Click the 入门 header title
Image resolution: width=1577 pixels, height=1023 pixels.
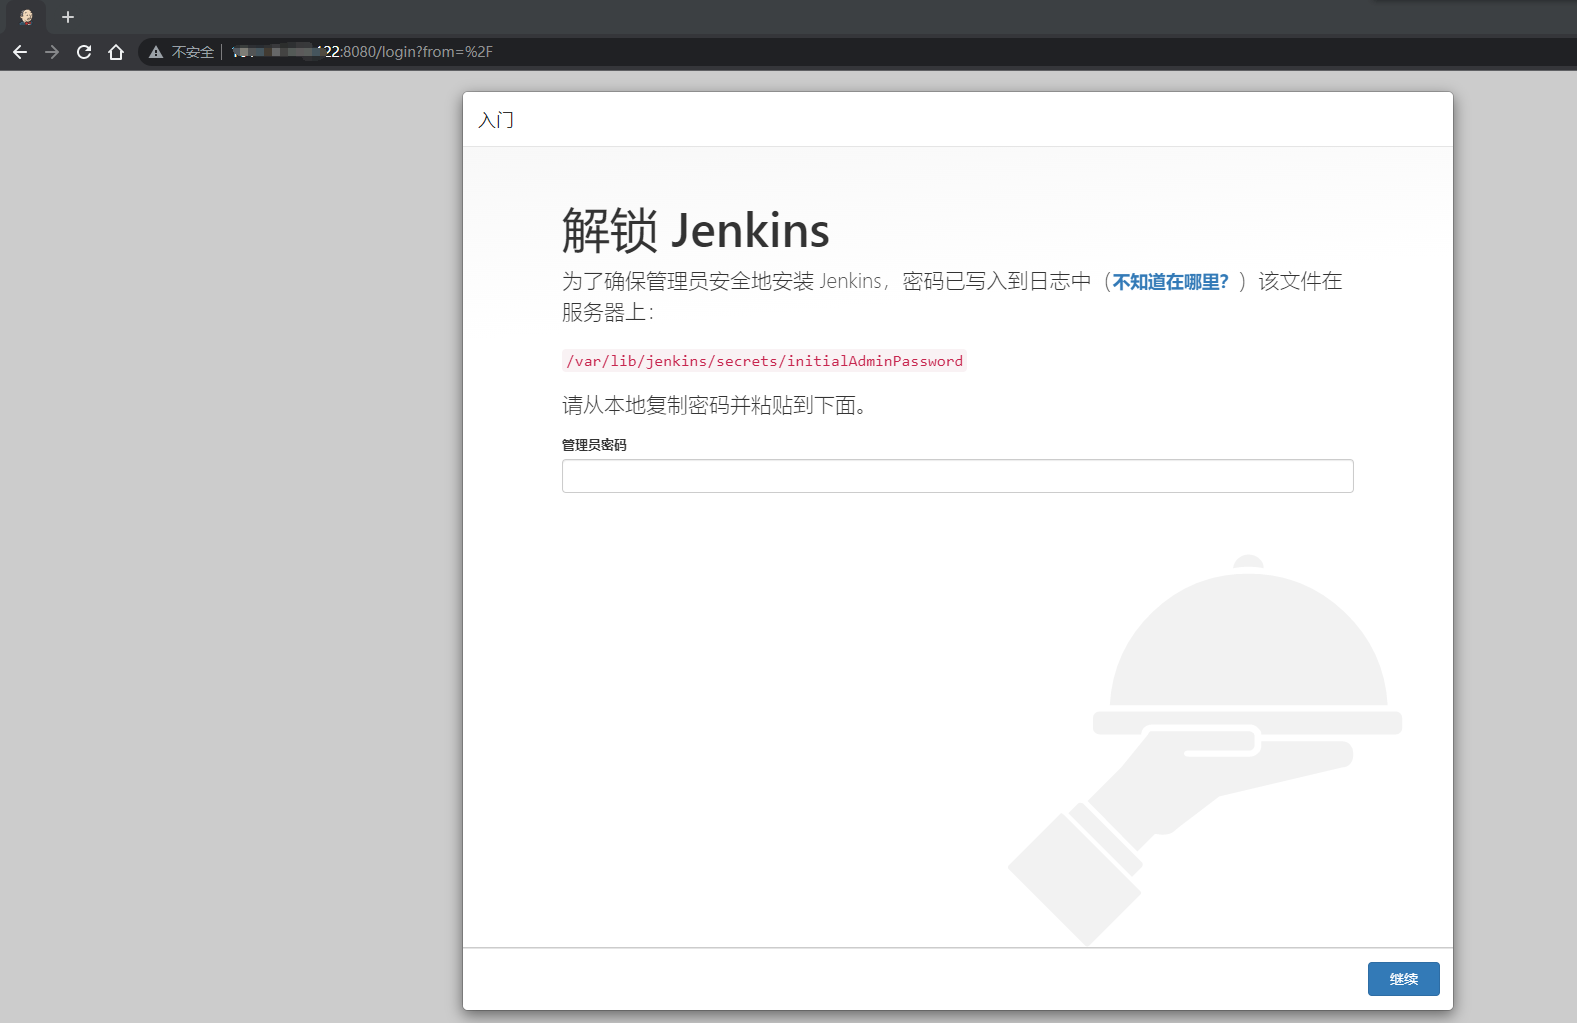(x=496, y=120)
